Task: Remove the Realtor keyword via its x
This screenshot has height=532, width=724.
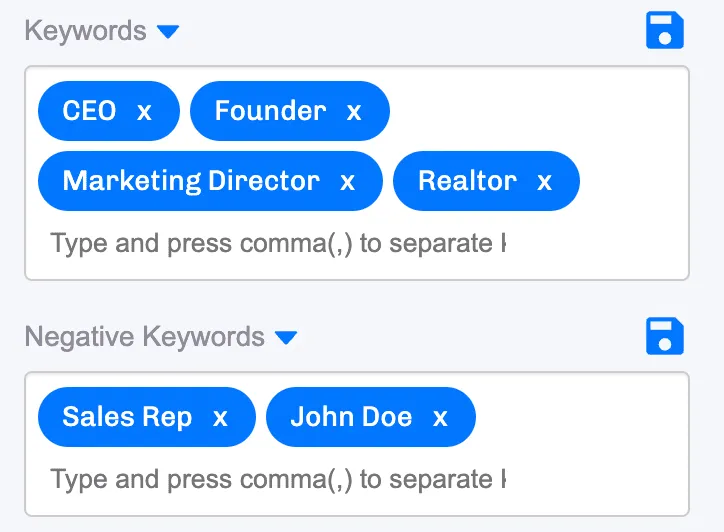Action: [544, 181]
